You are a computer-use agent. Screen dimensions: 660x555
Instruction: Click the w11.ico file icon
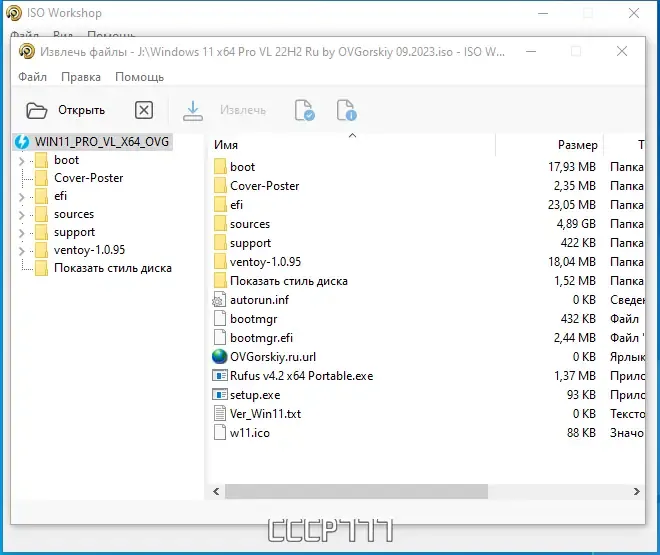pyautogui.click(x=220, y=433)
